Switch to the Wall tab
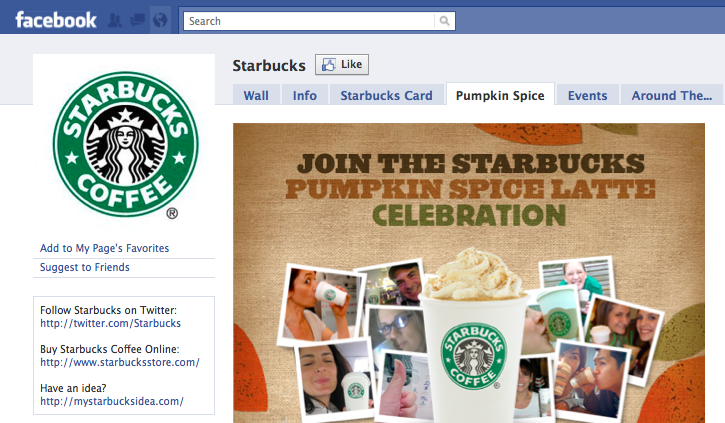This screenshot has width=725, height=423. point(256,95)
